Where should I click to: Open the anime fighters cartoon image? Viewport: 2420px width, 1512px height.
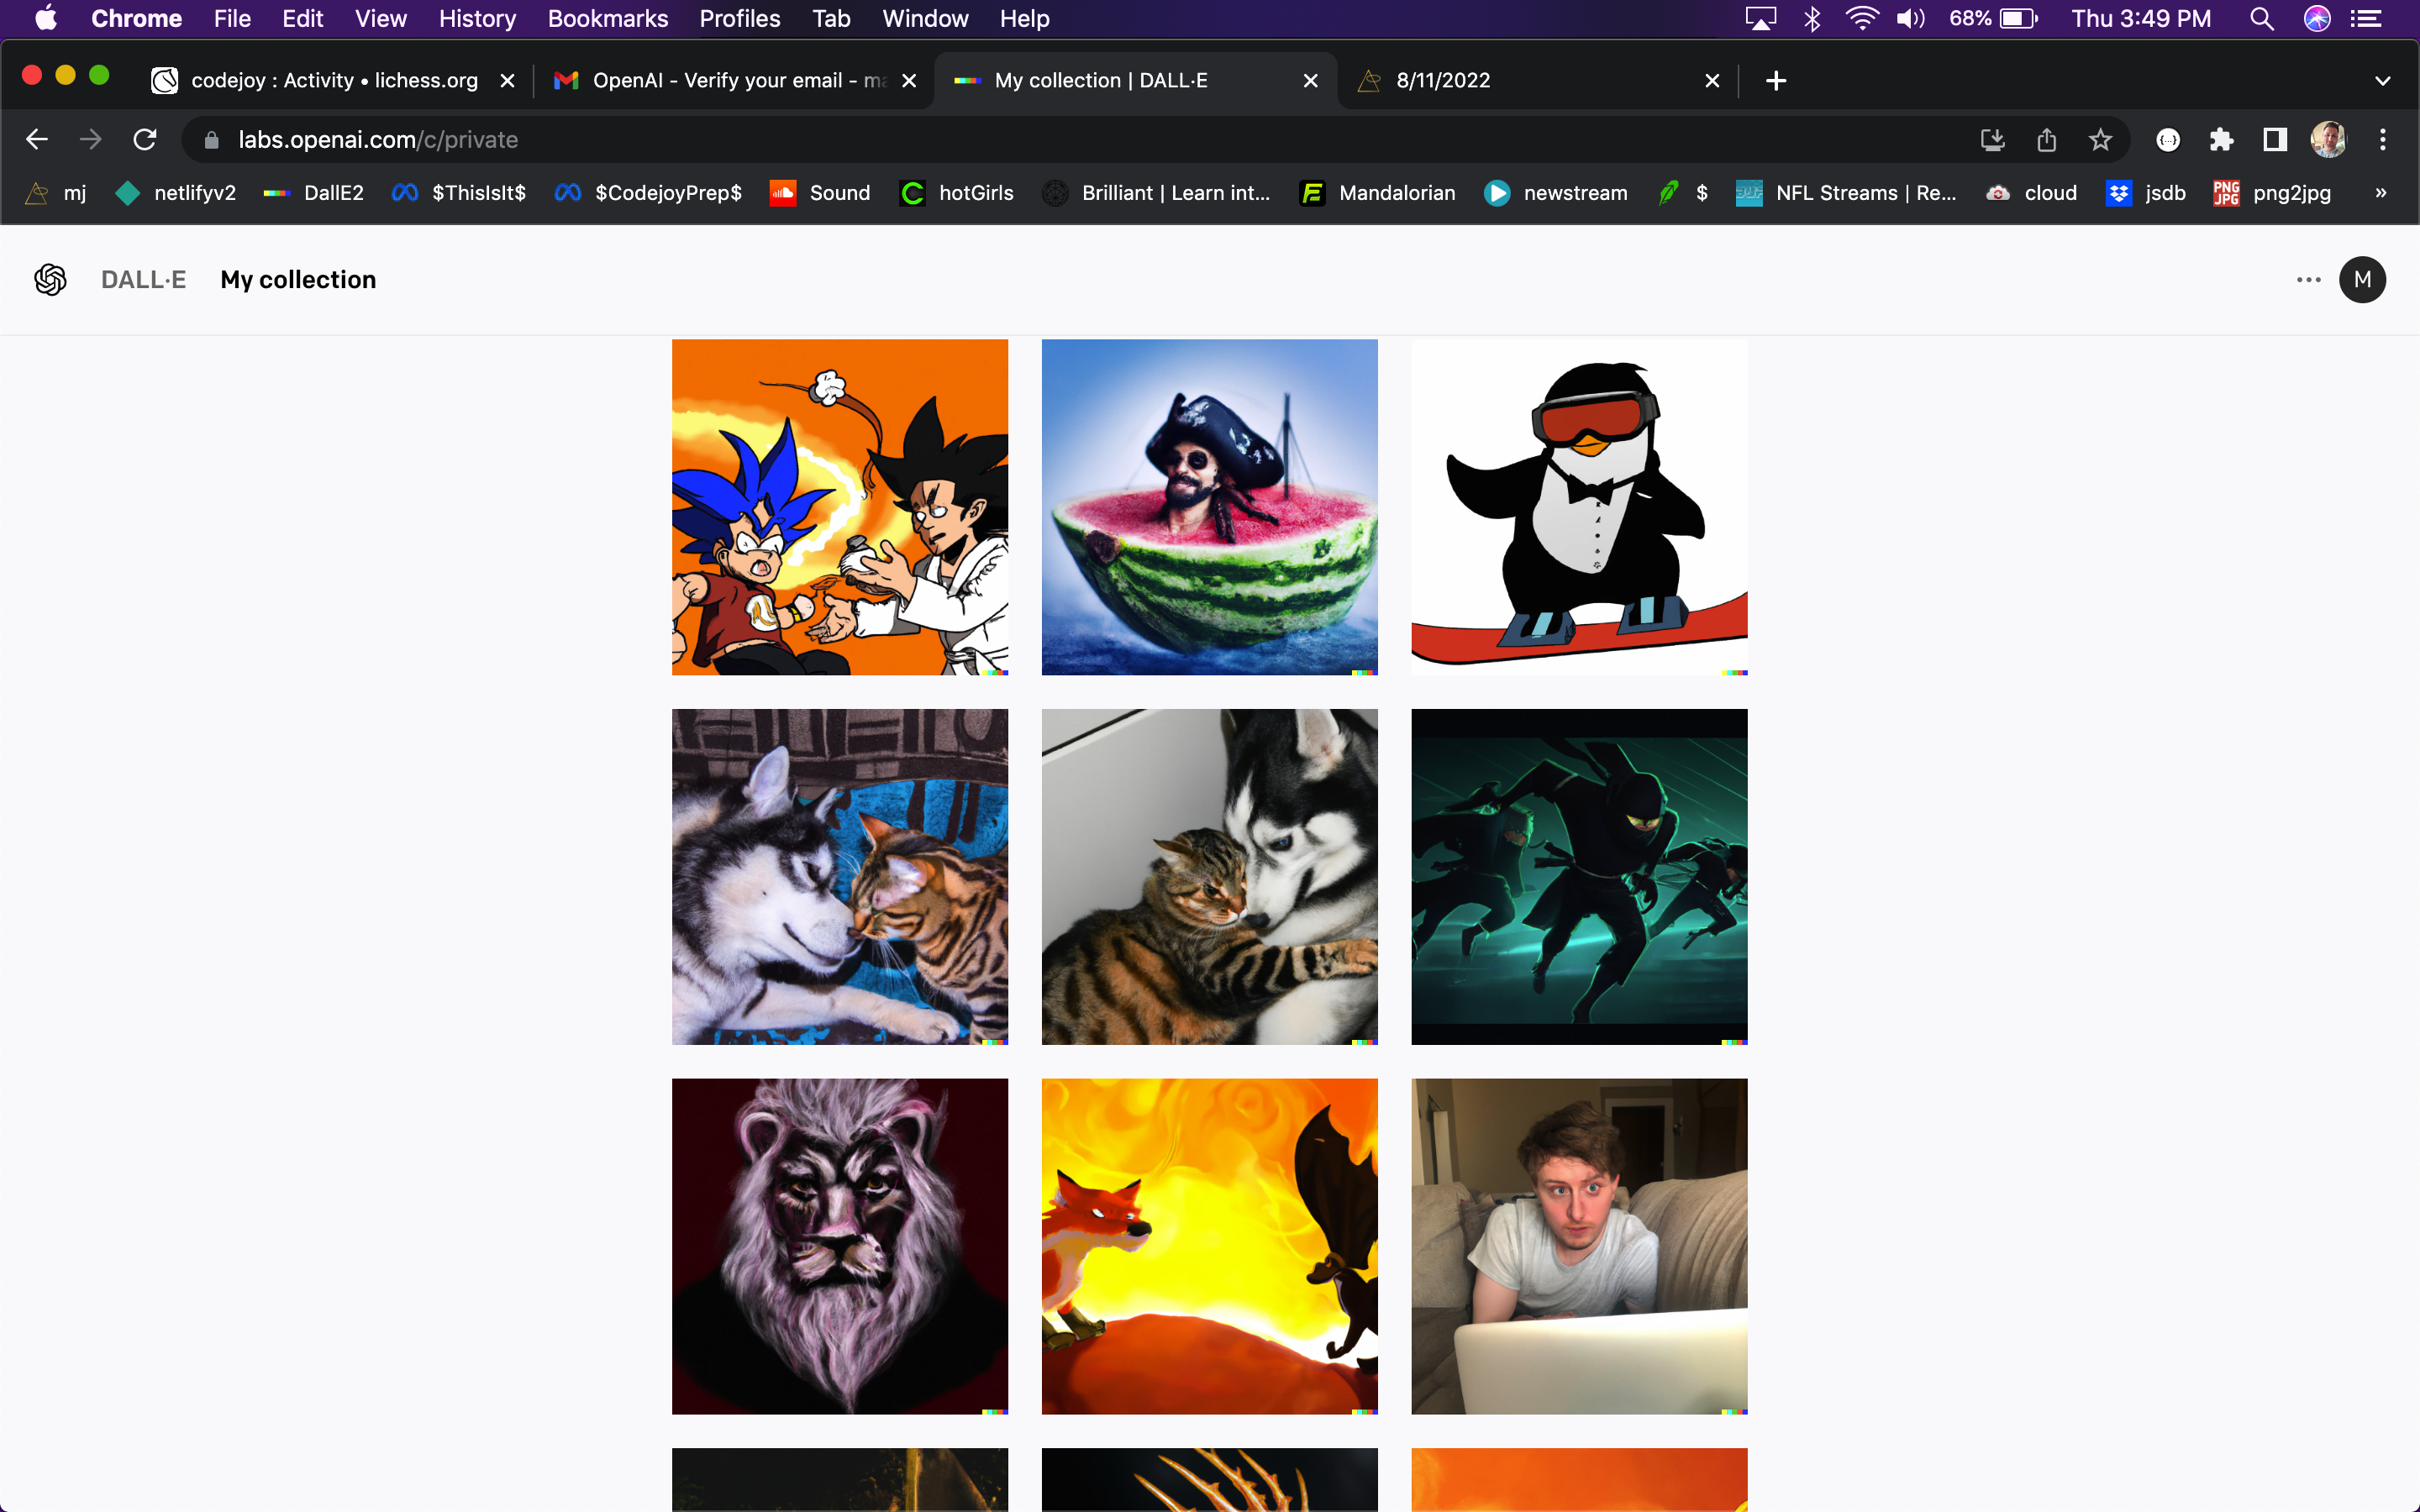click(840, 507)
